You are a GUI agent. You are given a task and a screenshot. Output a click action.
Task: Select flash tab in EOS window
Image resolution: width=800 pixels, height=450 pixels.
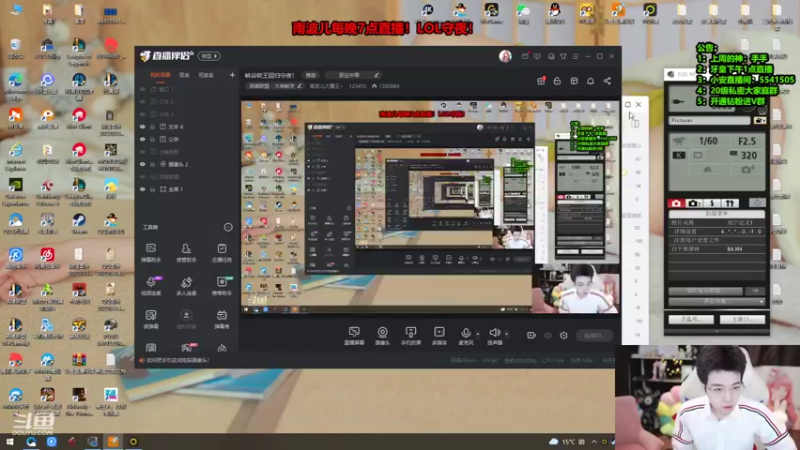pyautogui.click(x=712, y=203)
